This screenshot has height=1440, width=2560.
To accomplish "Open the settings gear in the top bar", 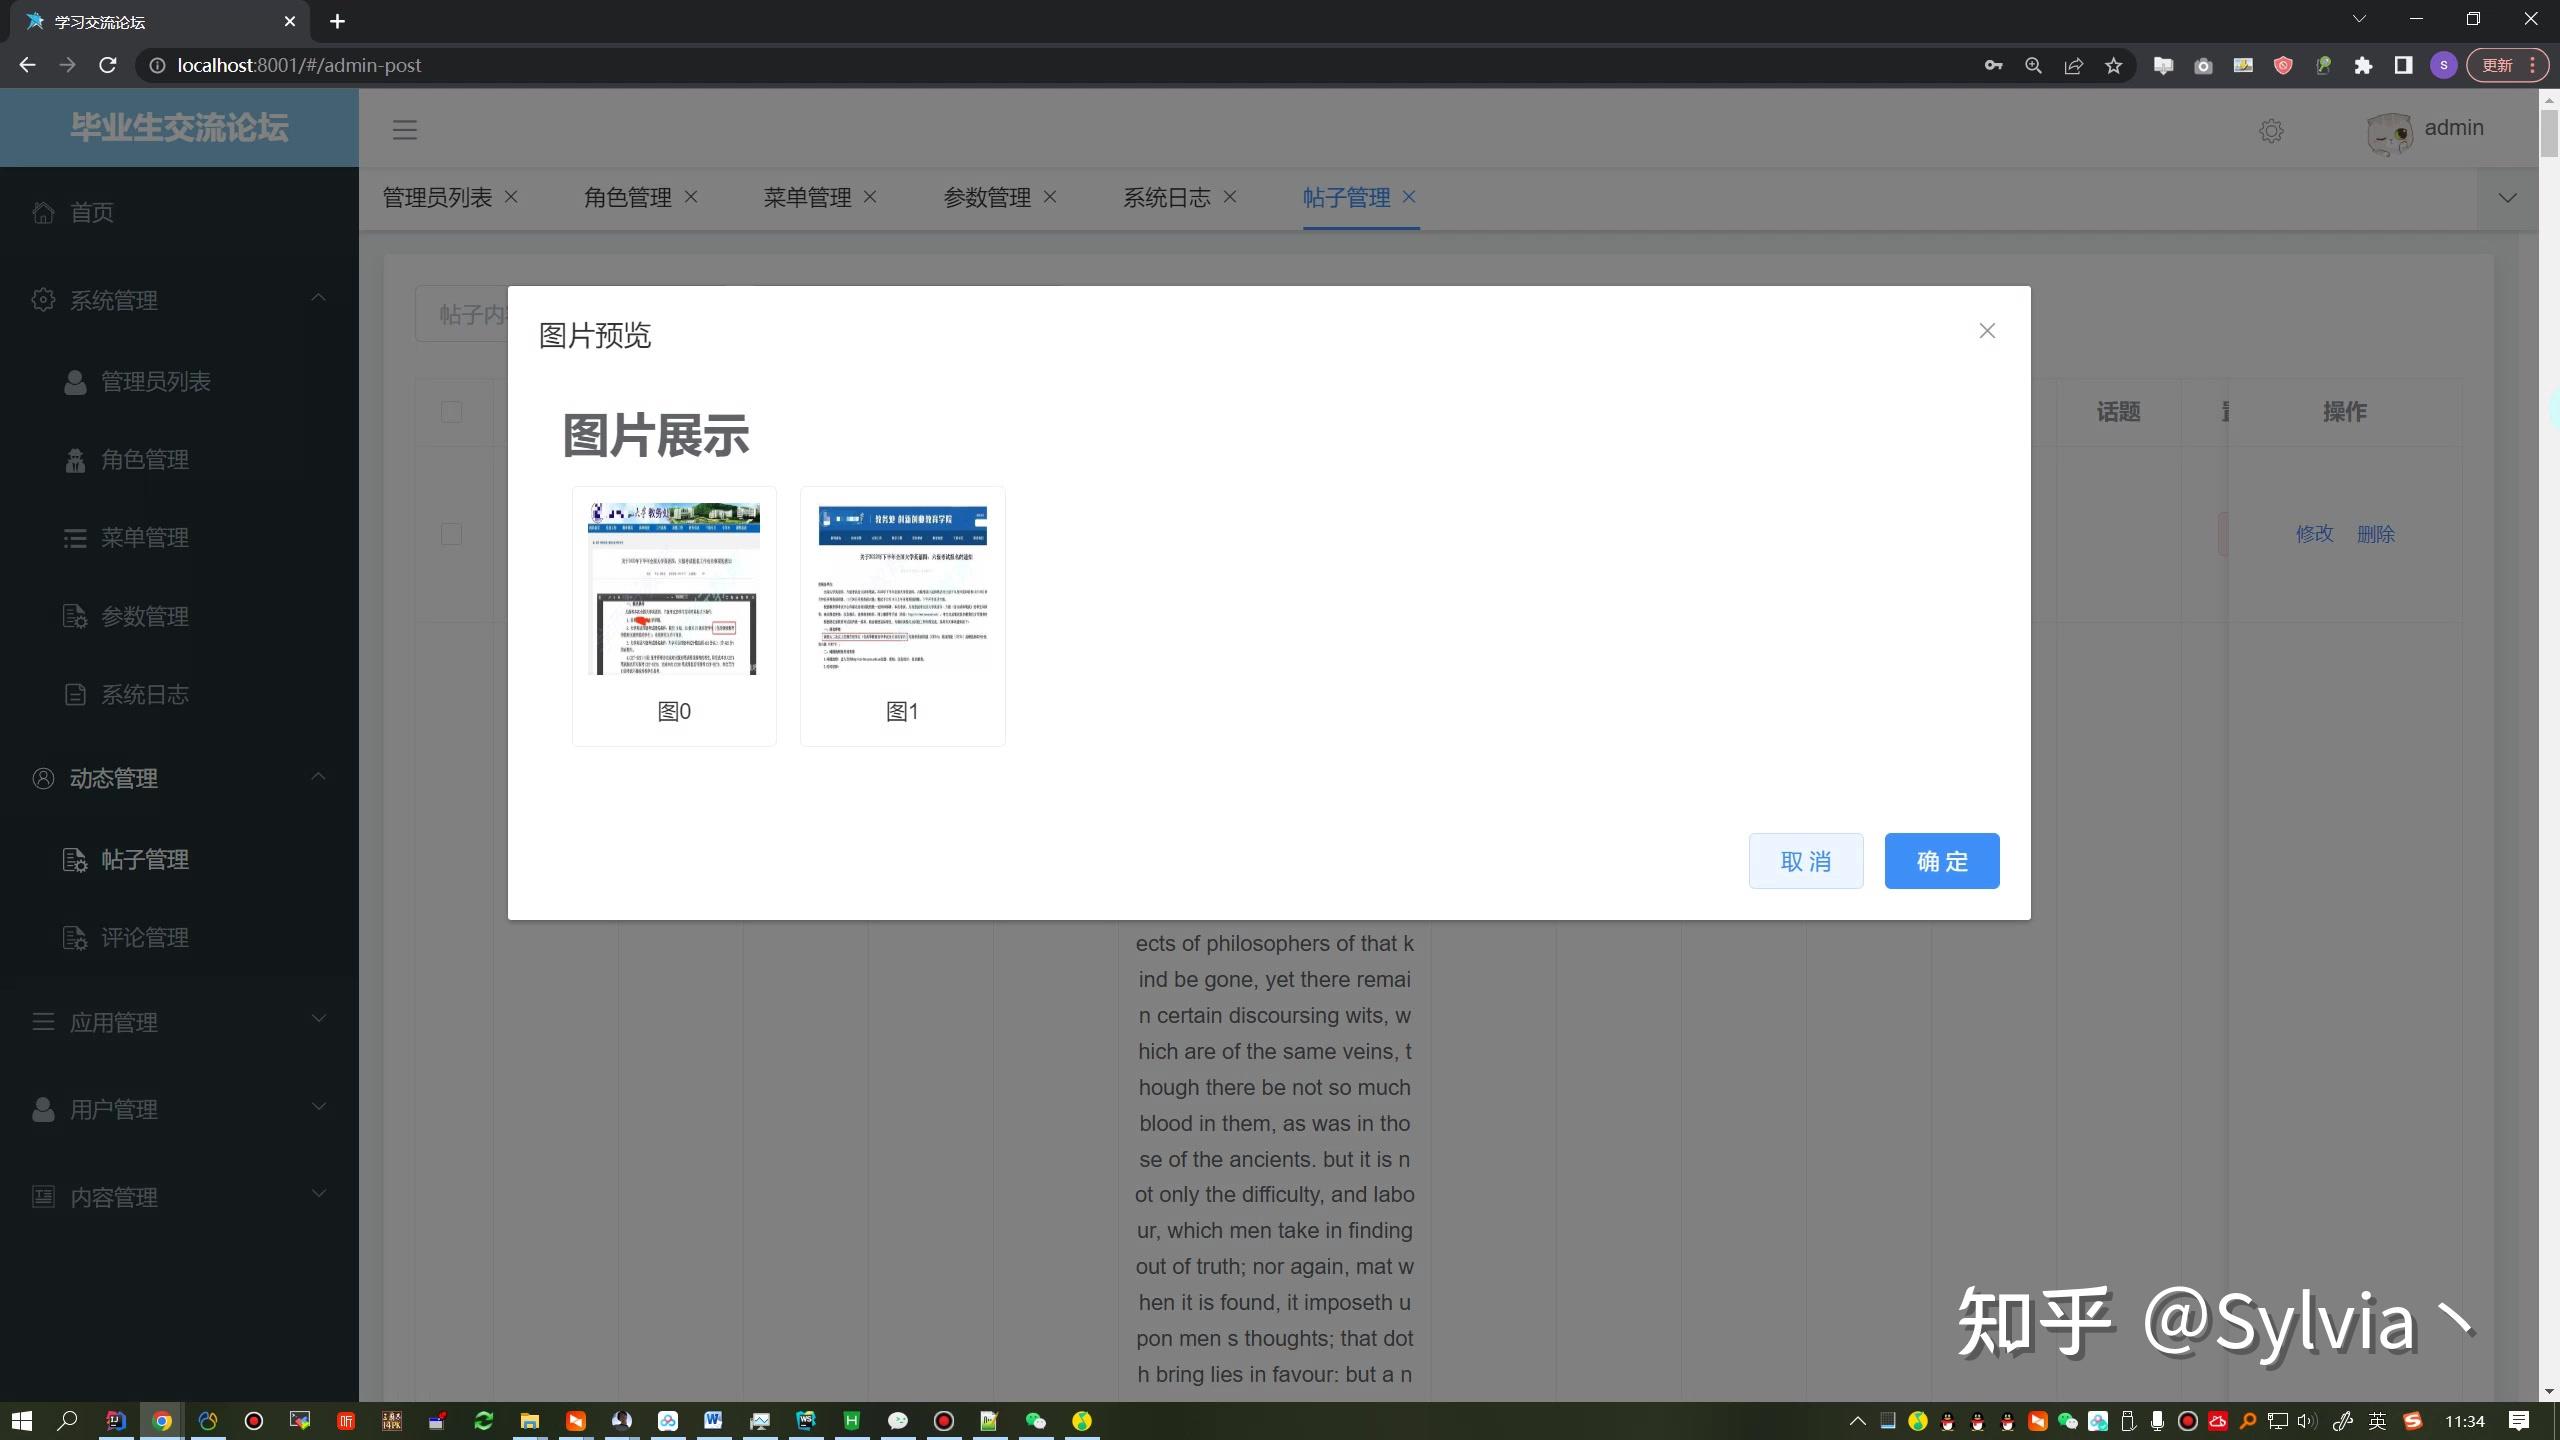I will (2271, 131).
